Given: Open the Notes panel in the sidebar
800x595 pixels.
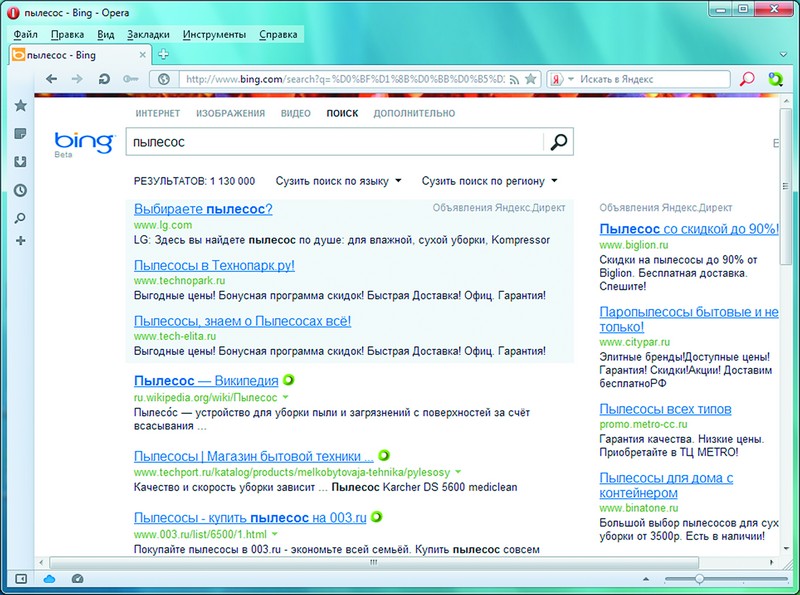Looking at the screenshot, I should [x=20, y=134].
